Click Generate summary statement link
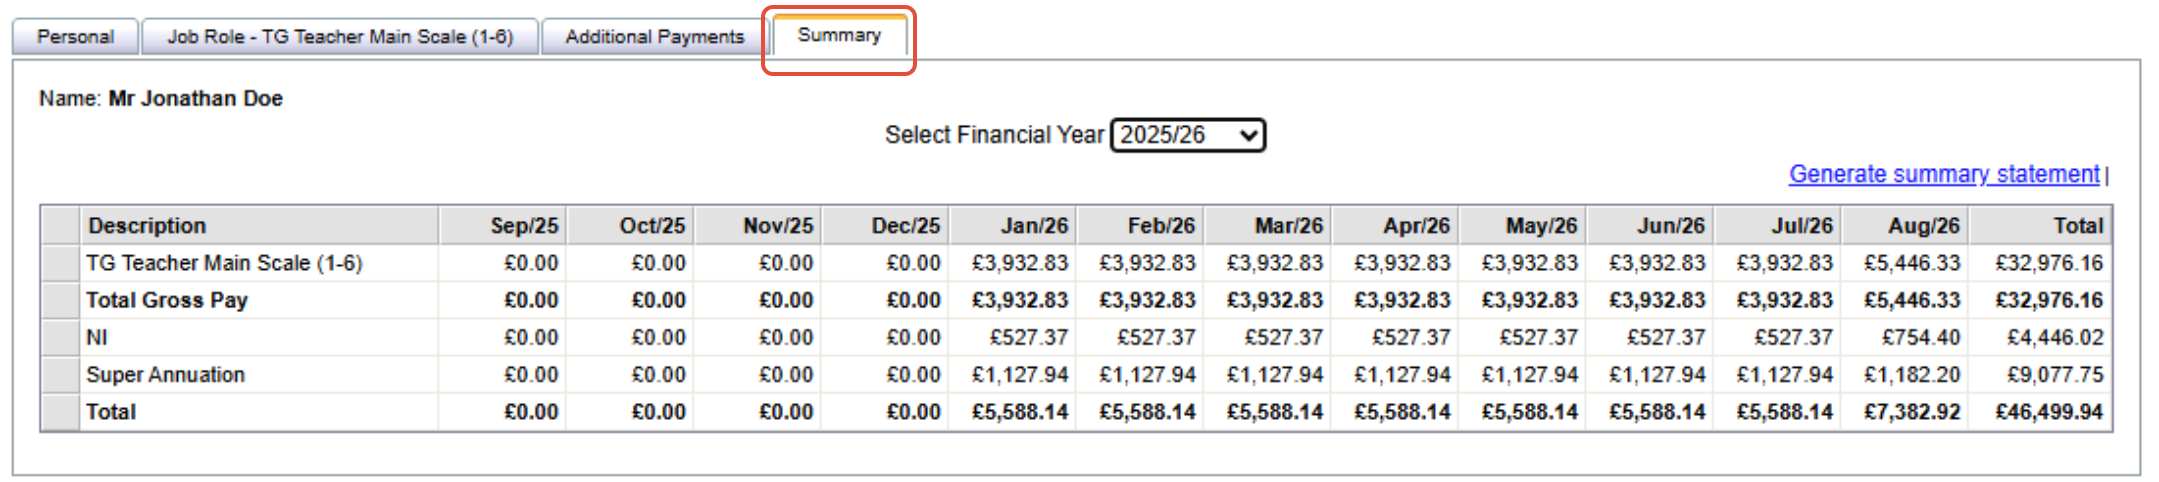This screenshot has height=482, width=2159. click(1943, 174)
